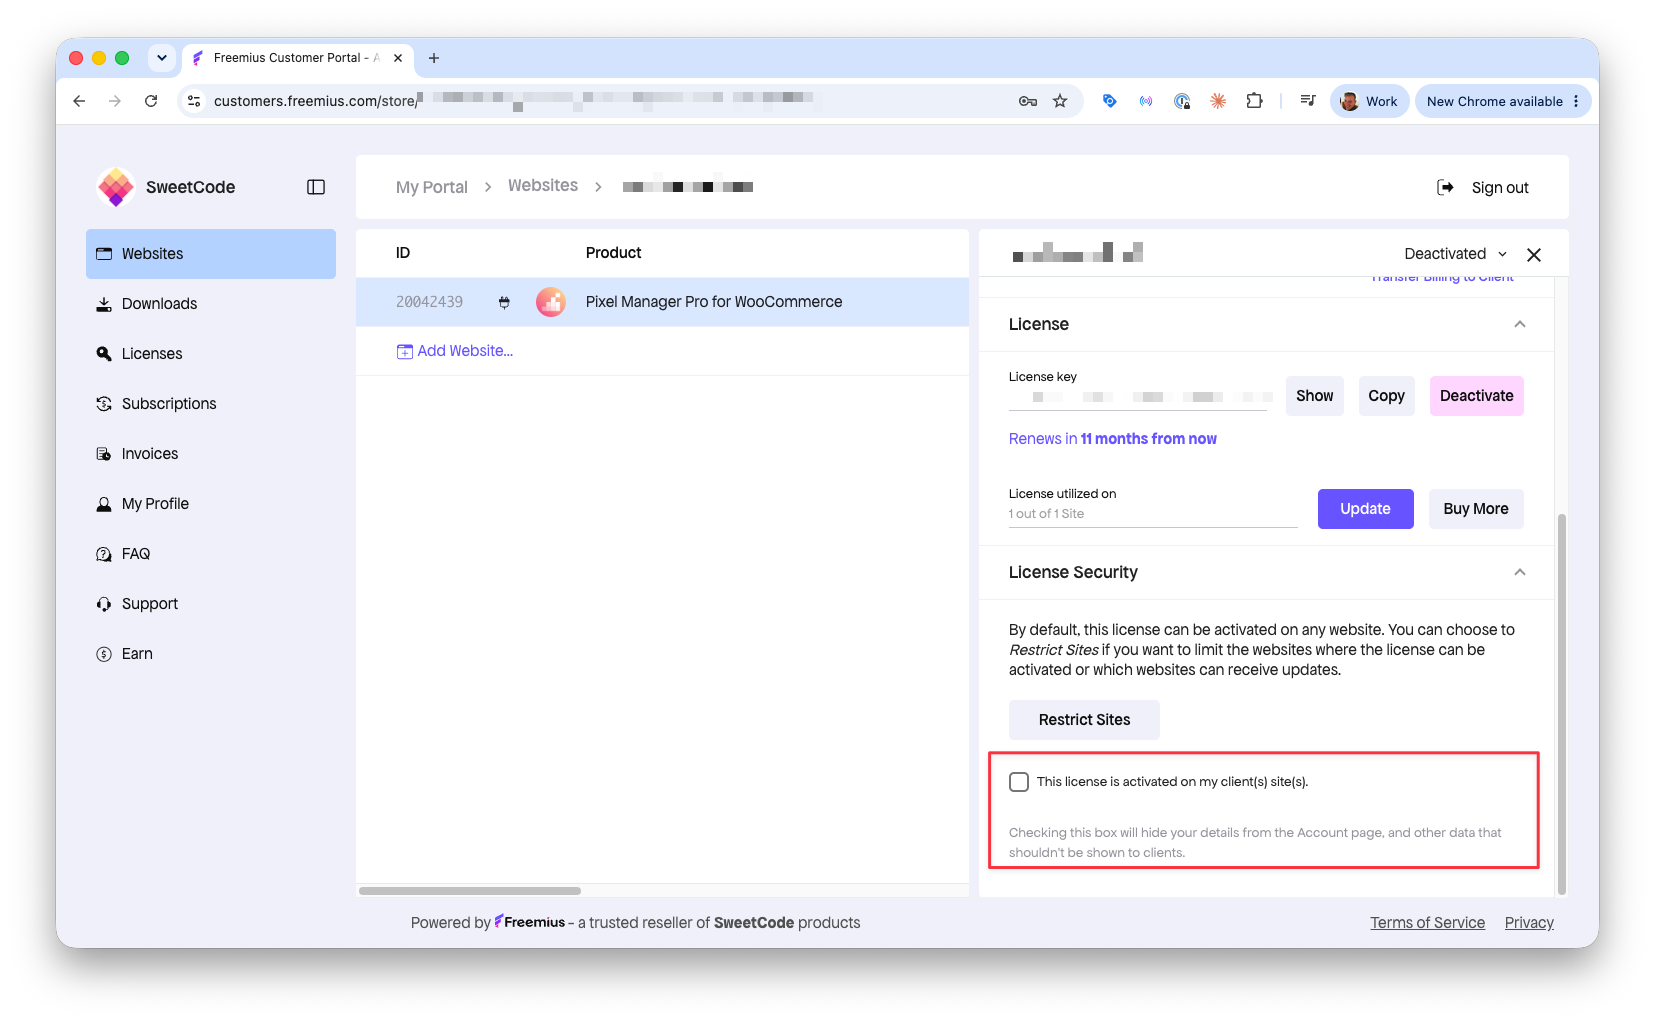Click the License utilized on field
The width and height of the screenshot is (1655, 1022).
click(x=1153, y=514)
